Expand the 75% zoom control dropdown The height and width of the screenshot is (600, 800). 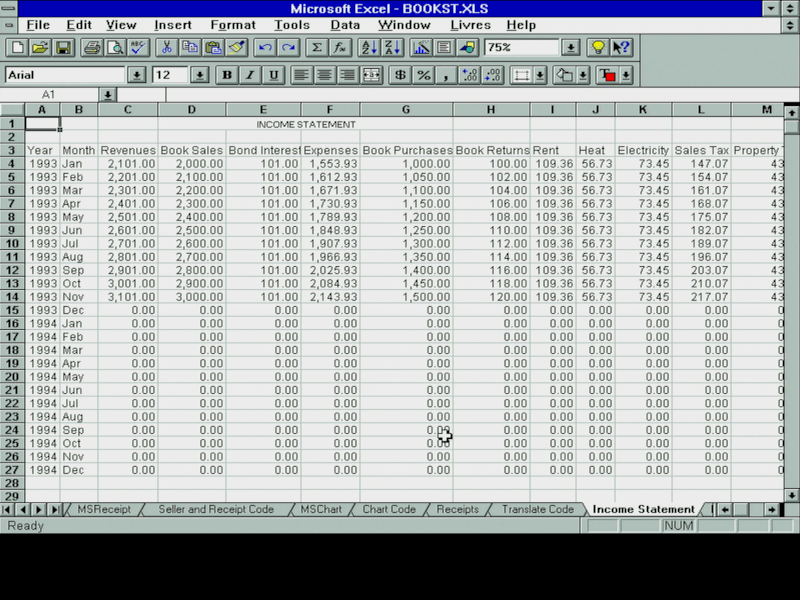click(570, 47)
